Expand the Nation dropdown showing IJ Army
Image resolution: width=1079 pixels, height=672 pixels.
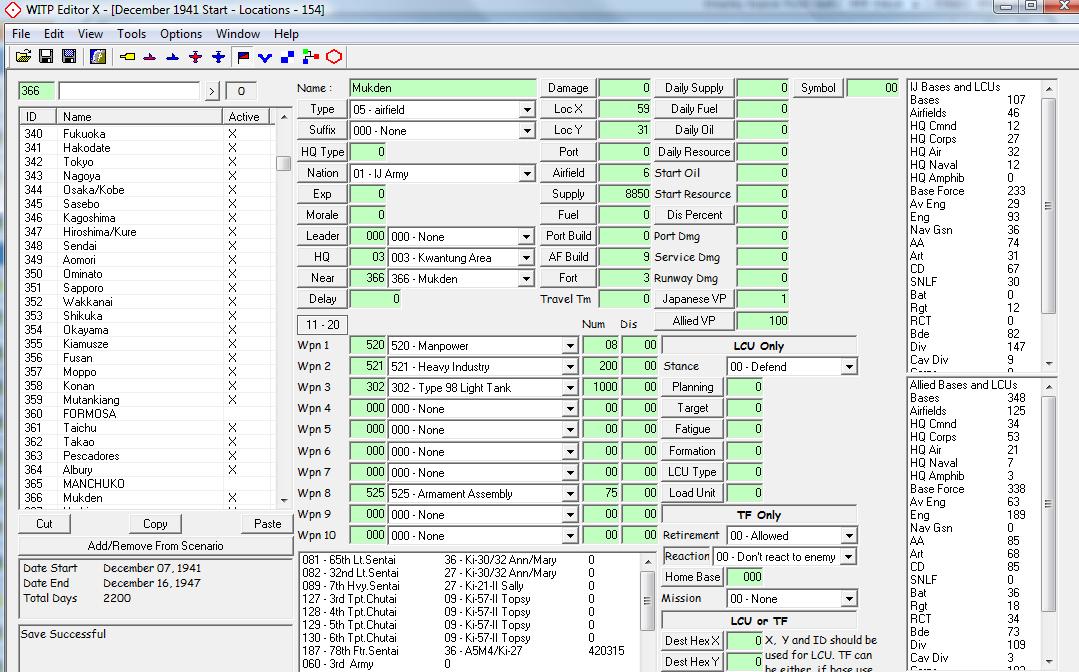[x=527, y=174]
